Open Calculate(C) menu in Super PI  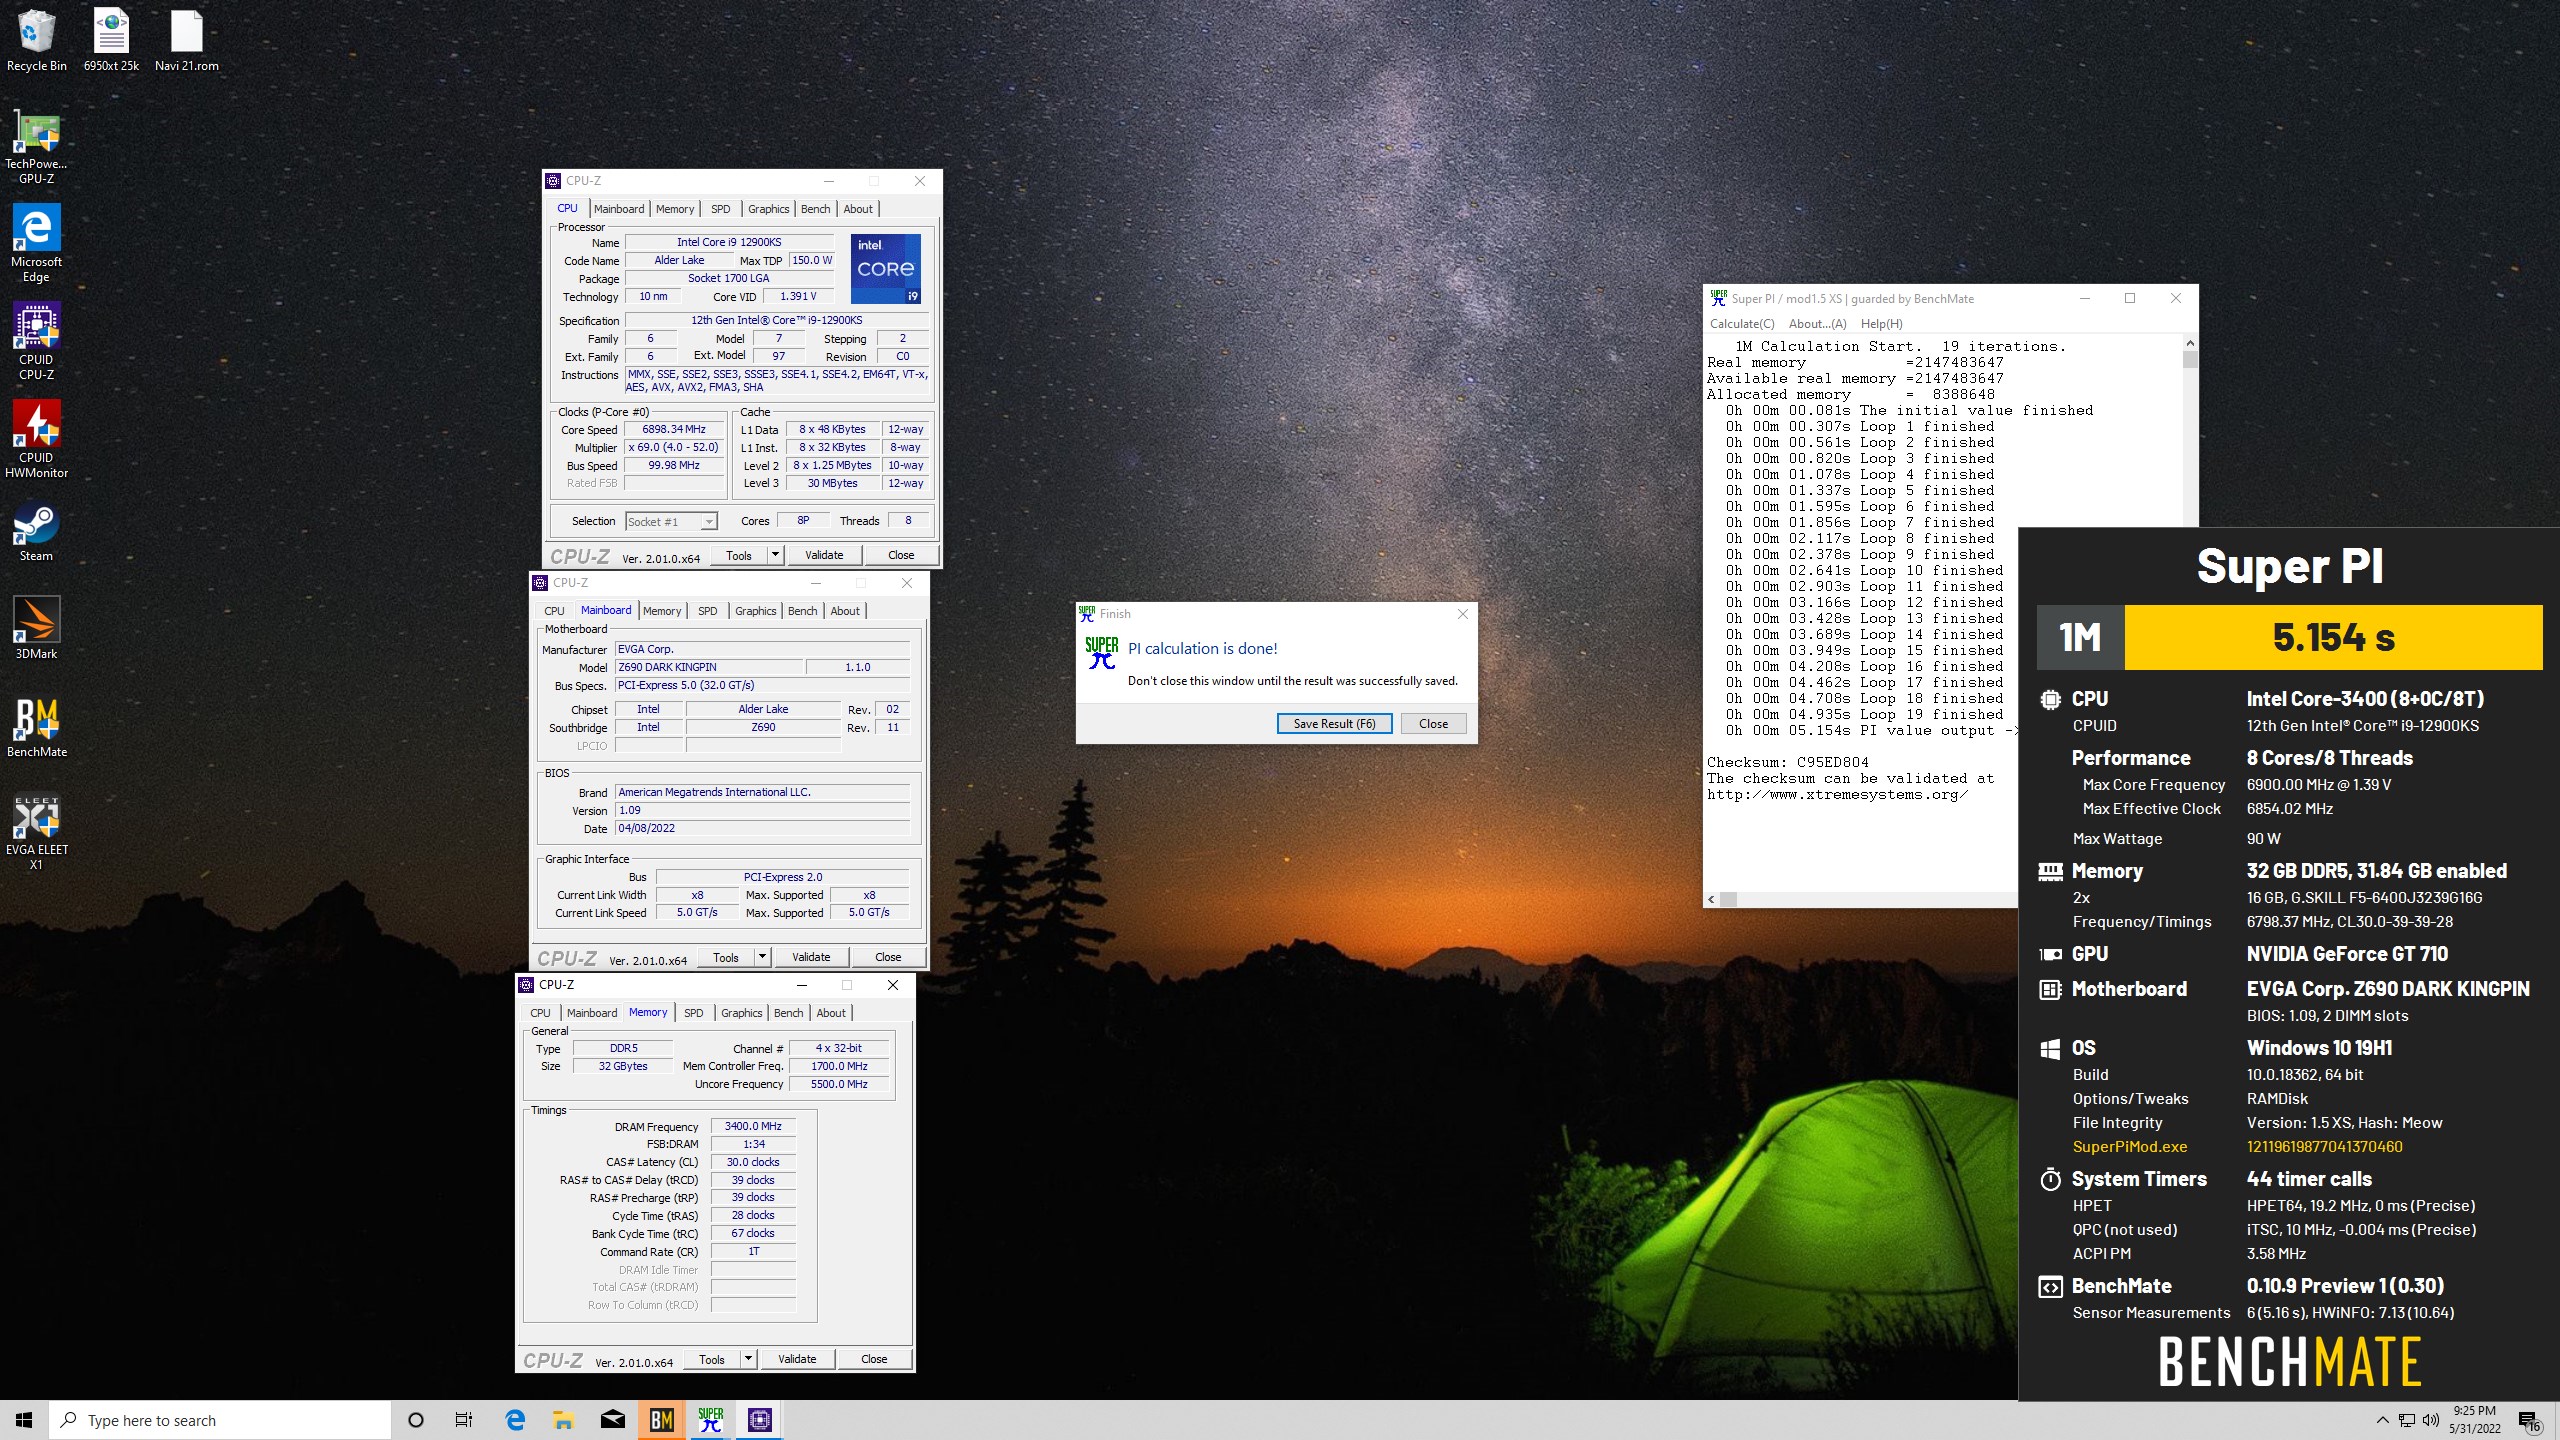1742,324
